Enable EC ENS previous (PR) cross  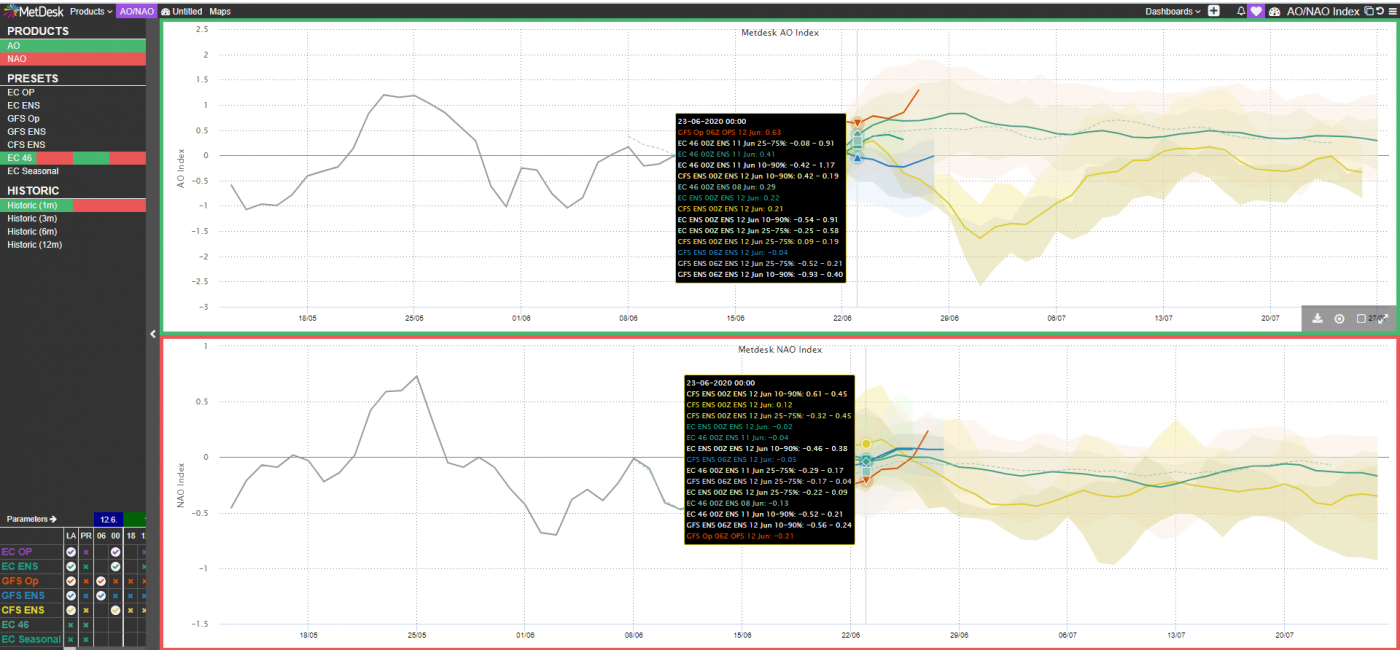[86, 567]
